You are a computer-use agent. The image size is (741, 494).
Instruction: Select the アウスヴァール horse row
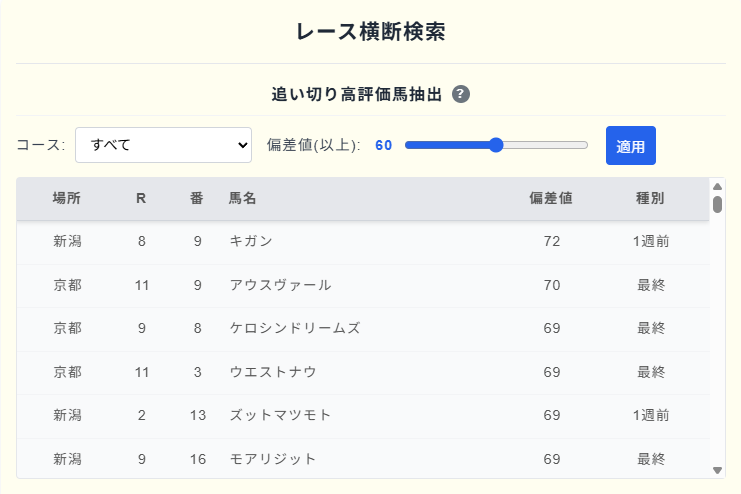point(363,286)
